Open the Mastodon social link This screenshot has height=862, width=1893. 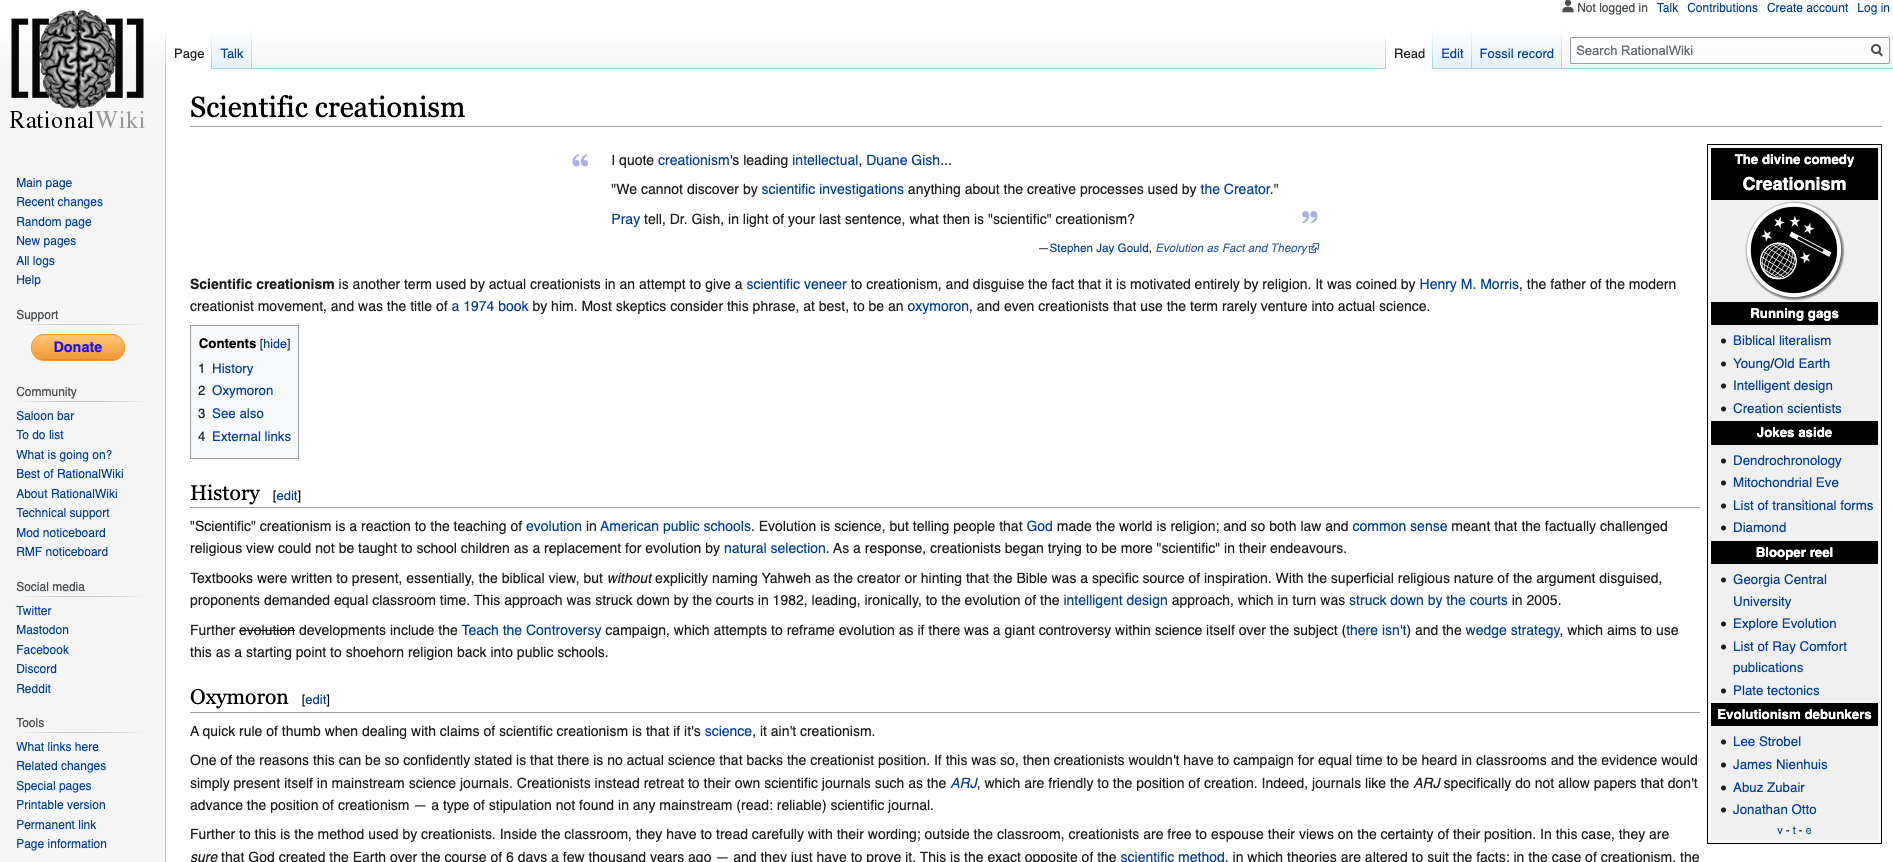pos(42,630)
